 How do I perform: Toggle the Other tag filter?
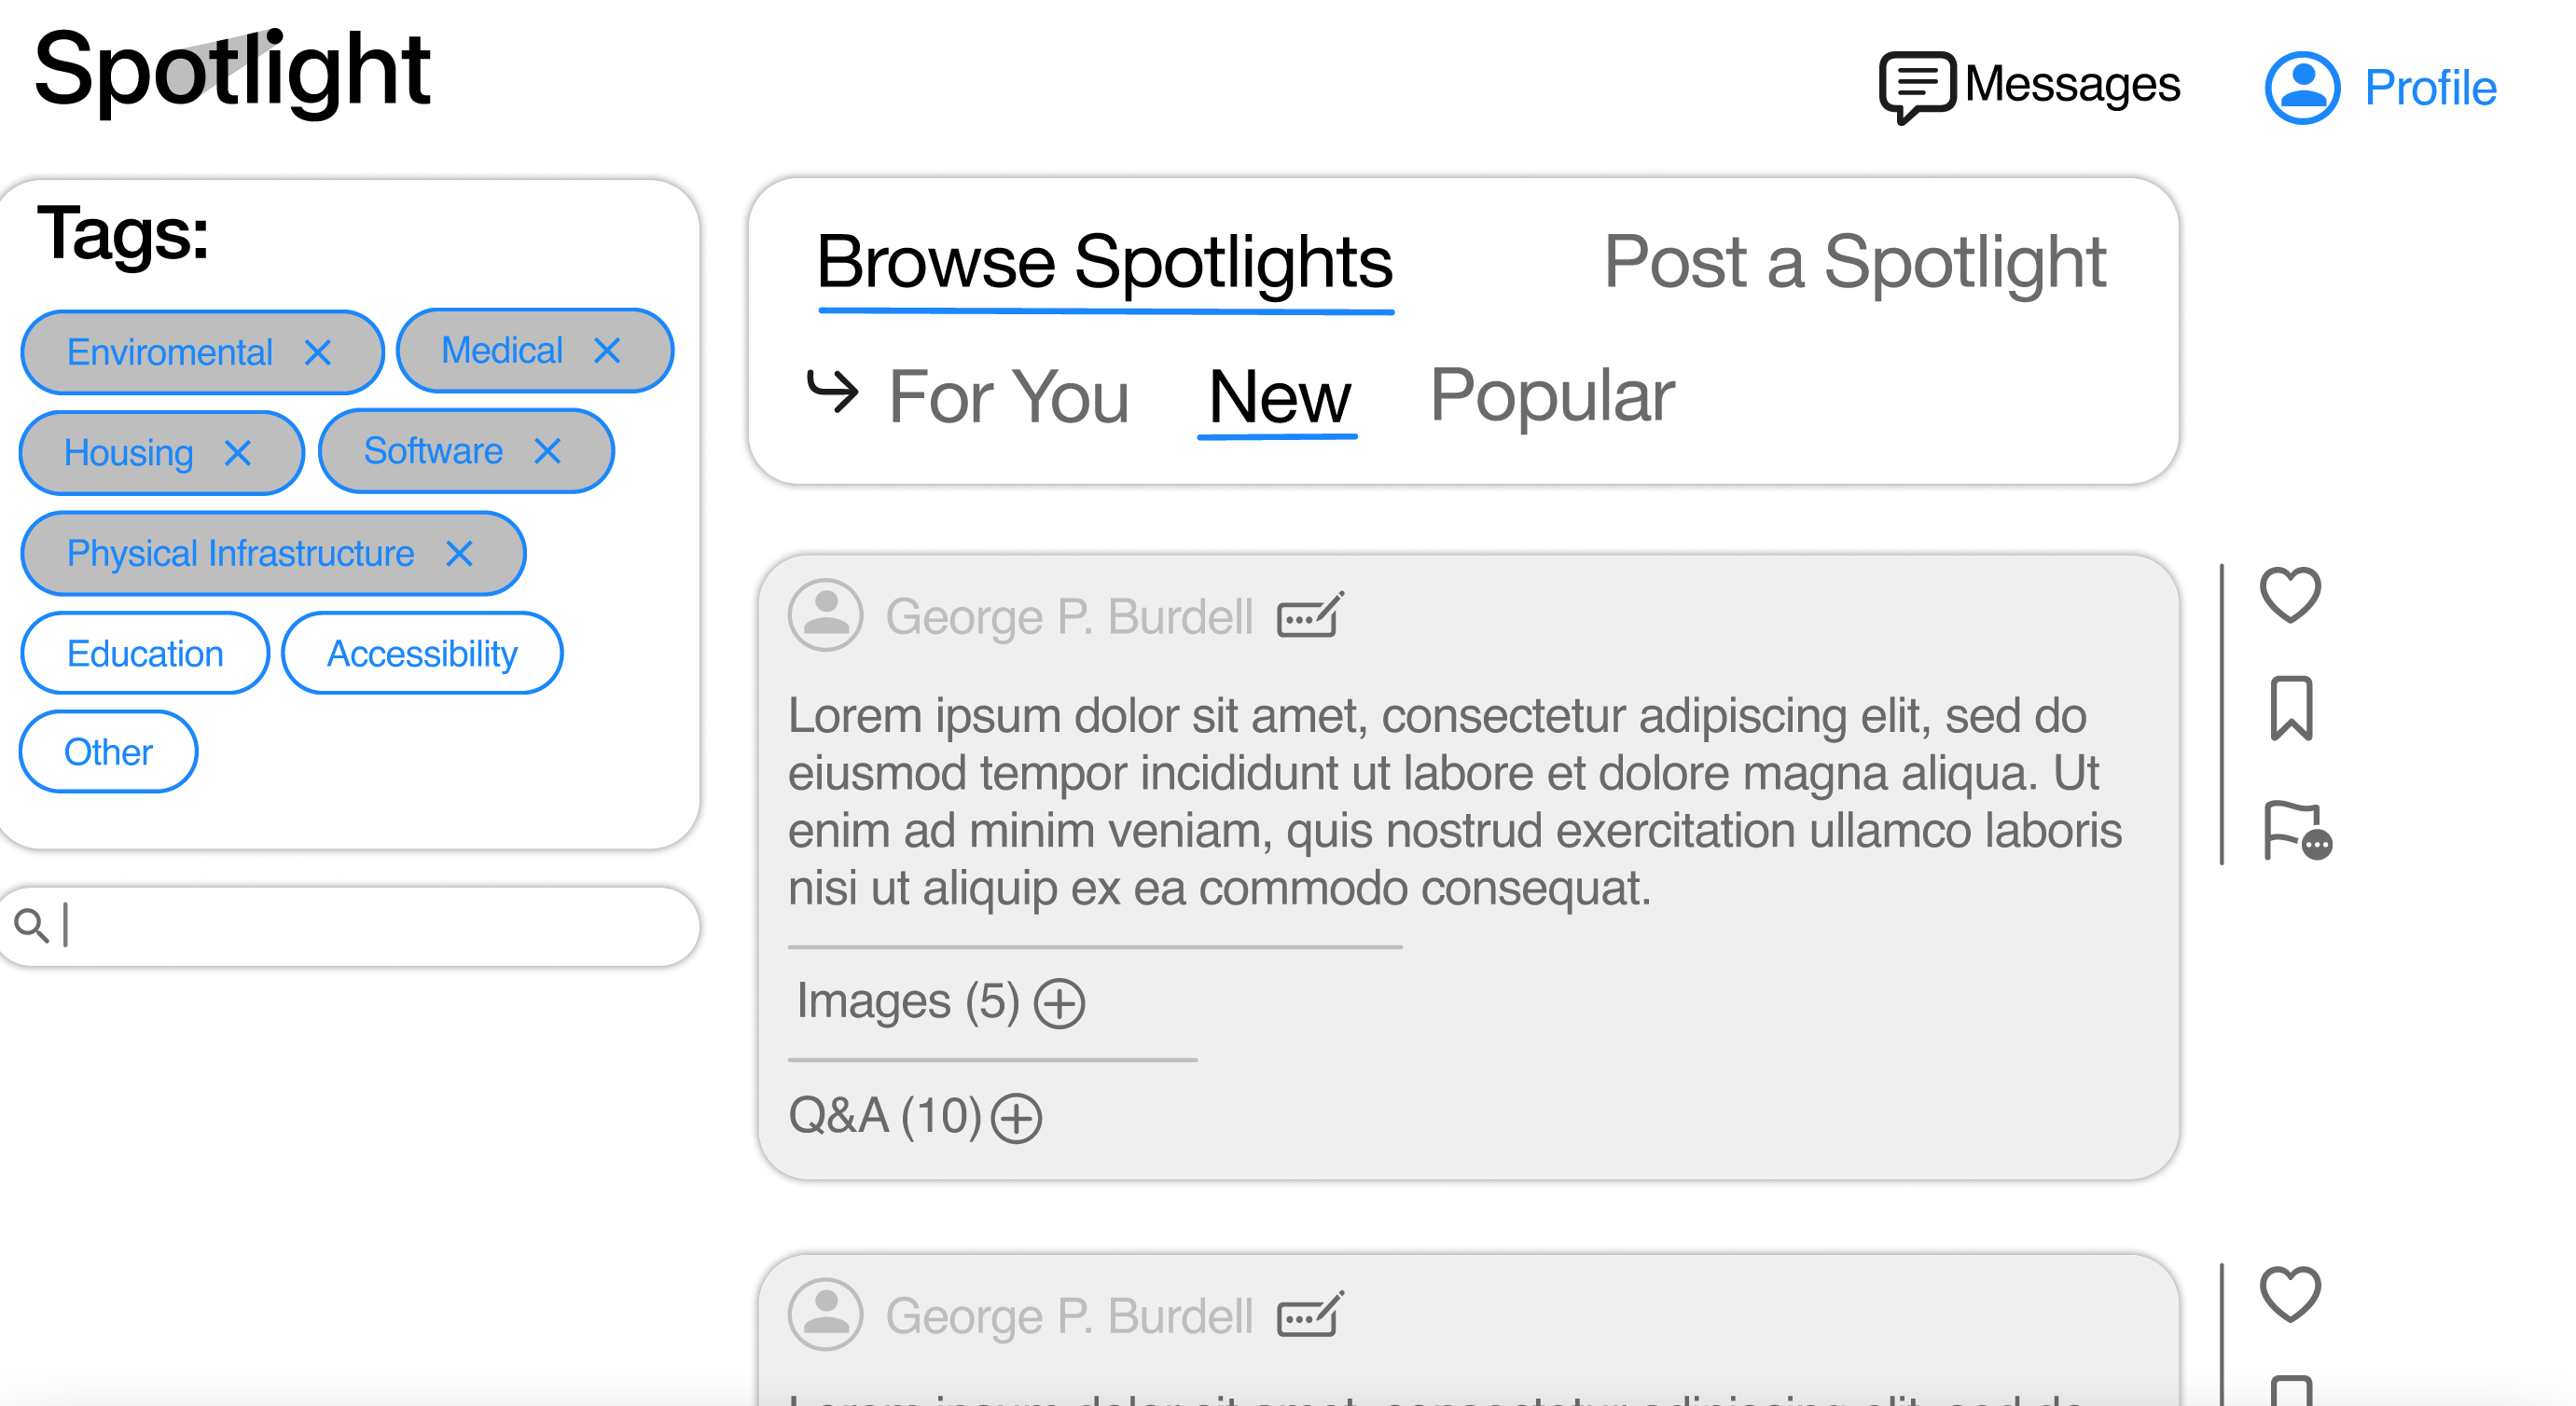[108, 751]
